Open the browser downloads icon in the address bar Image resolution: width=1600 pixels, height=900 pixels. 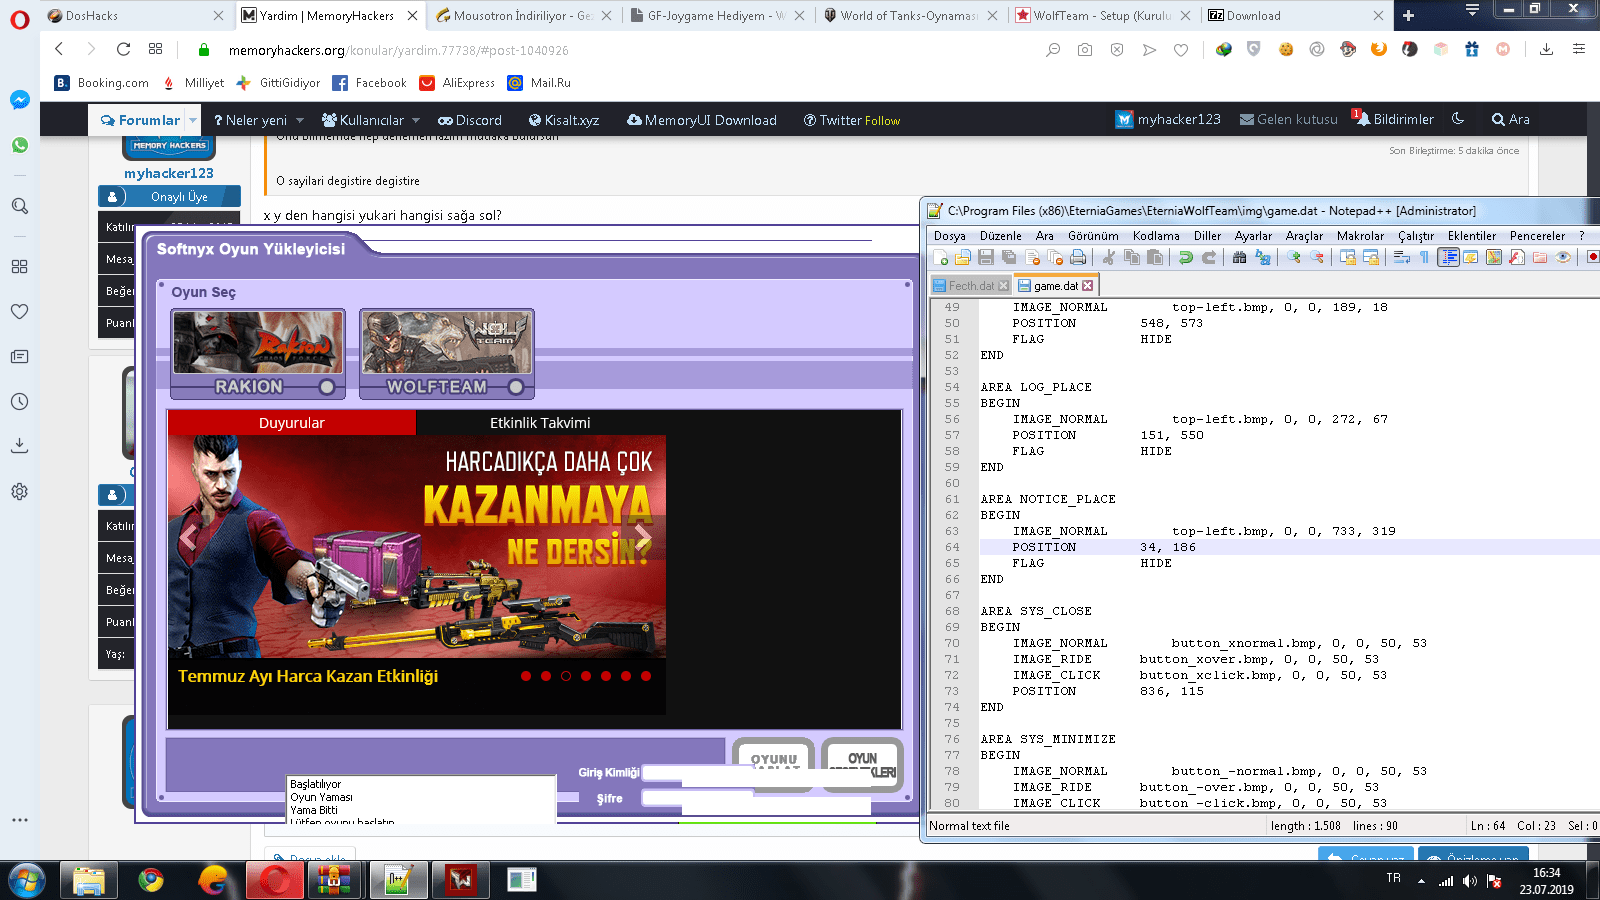point(1546,49)
